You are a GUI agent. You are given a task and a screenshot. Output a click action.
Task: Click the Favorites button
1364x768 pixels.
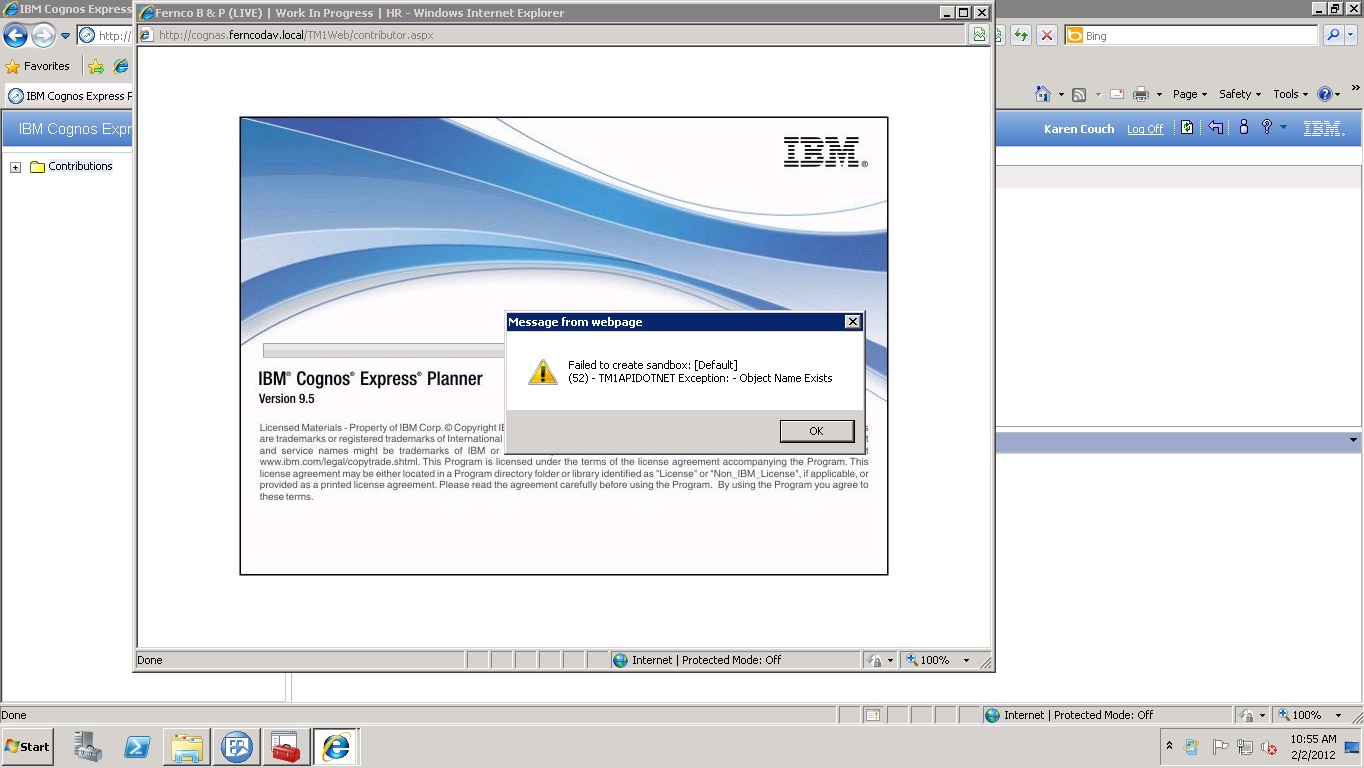[38, 66]
